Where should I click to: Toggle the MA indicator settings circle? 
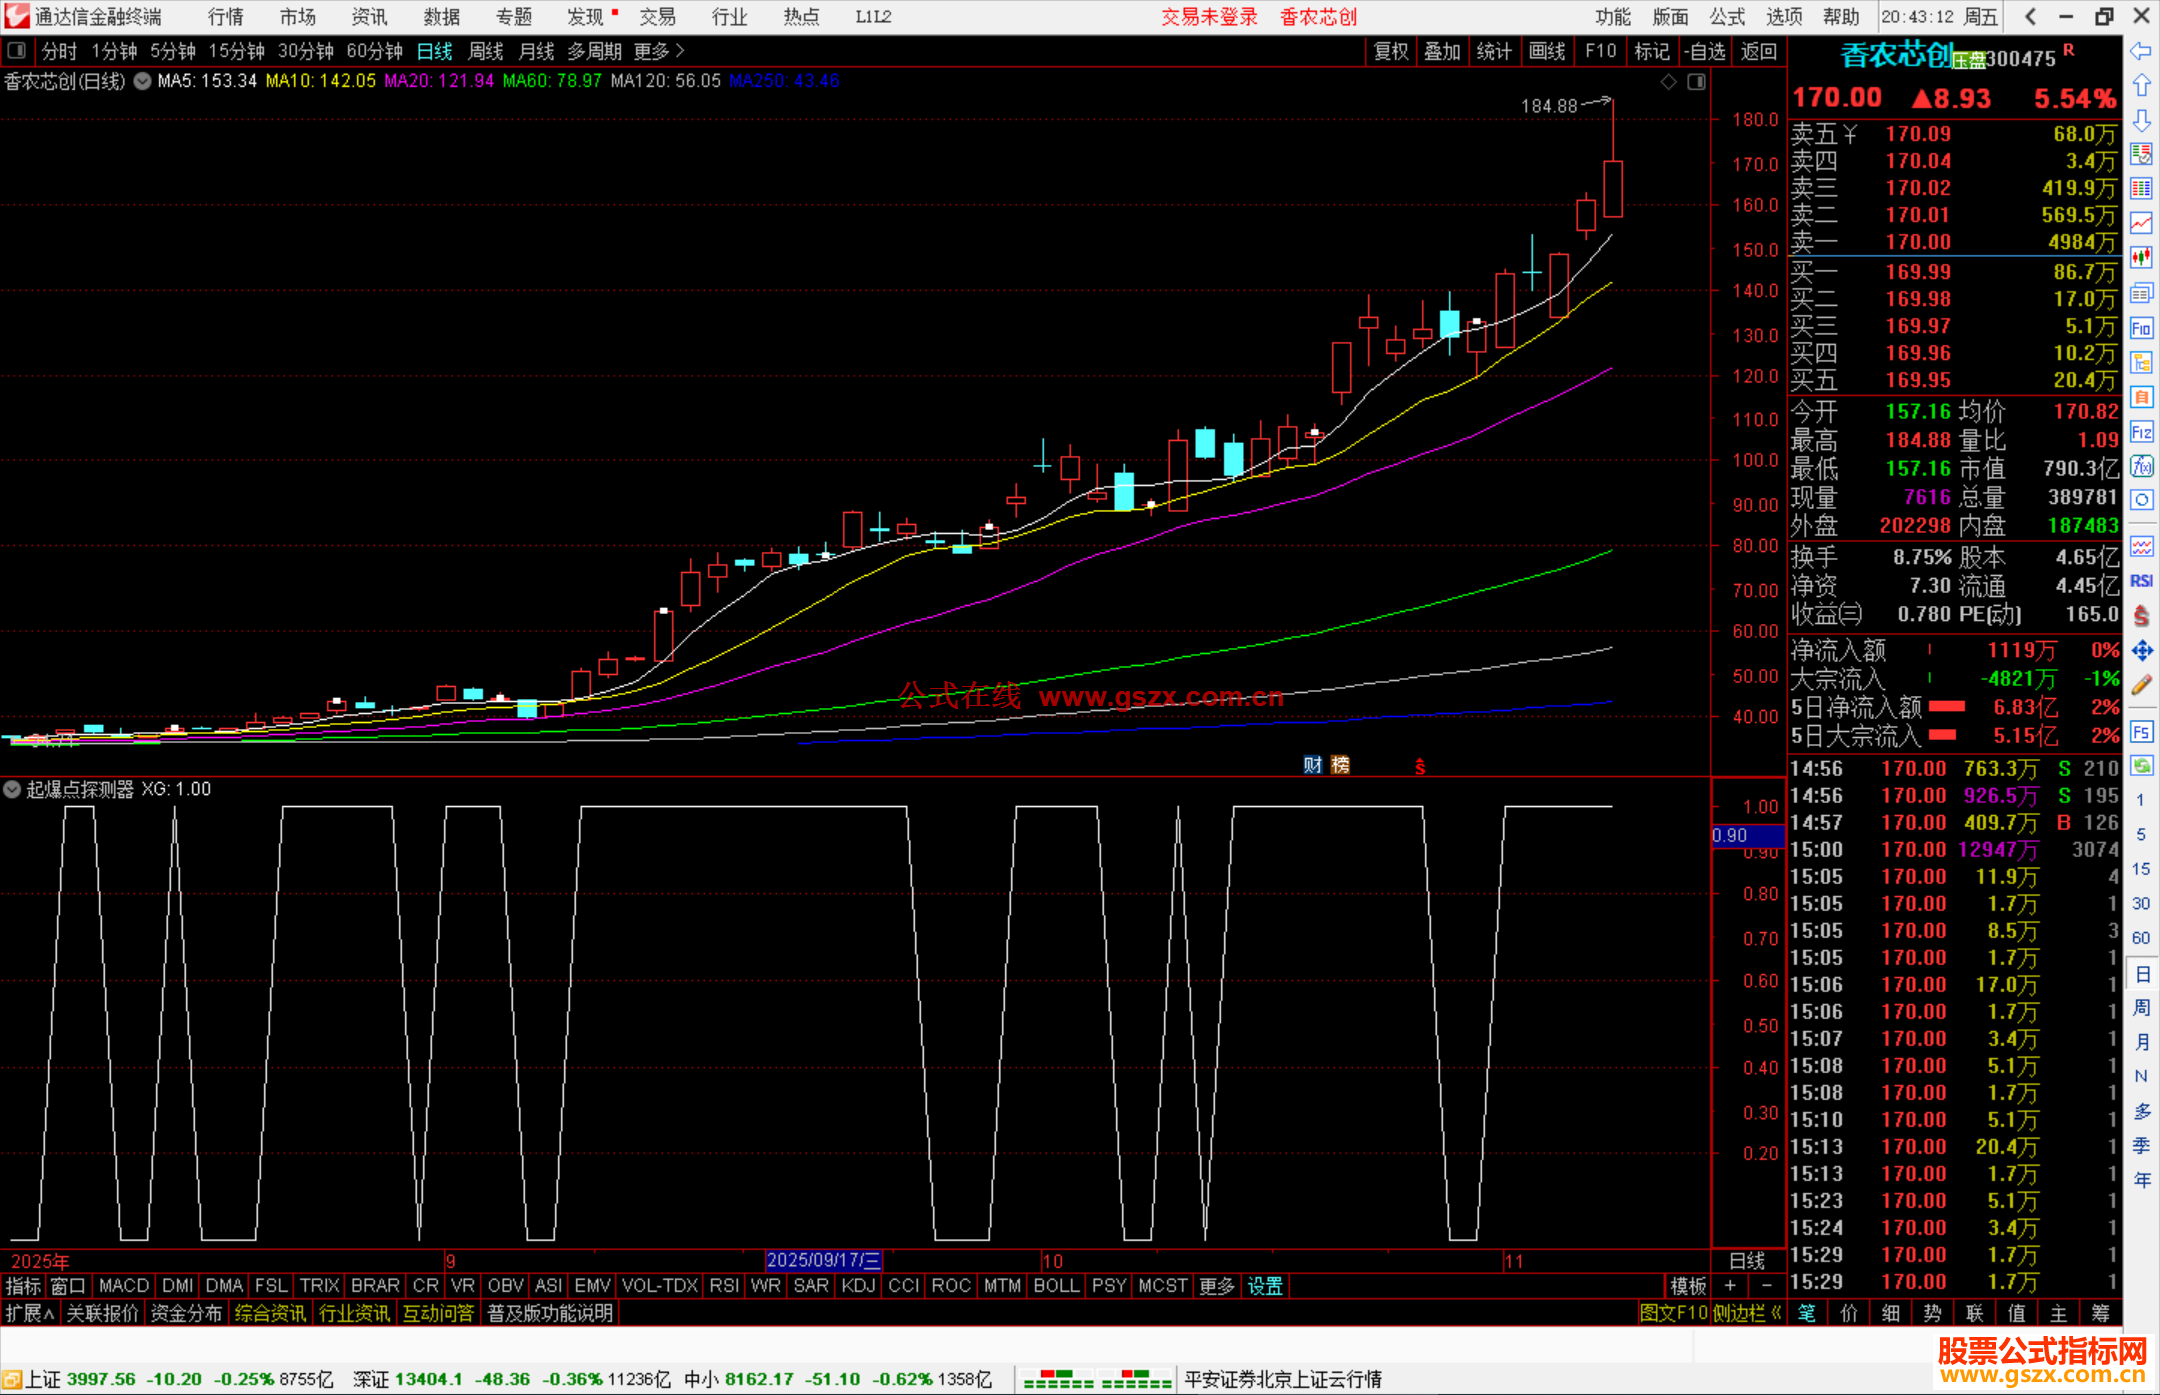[x=142, y=81]
